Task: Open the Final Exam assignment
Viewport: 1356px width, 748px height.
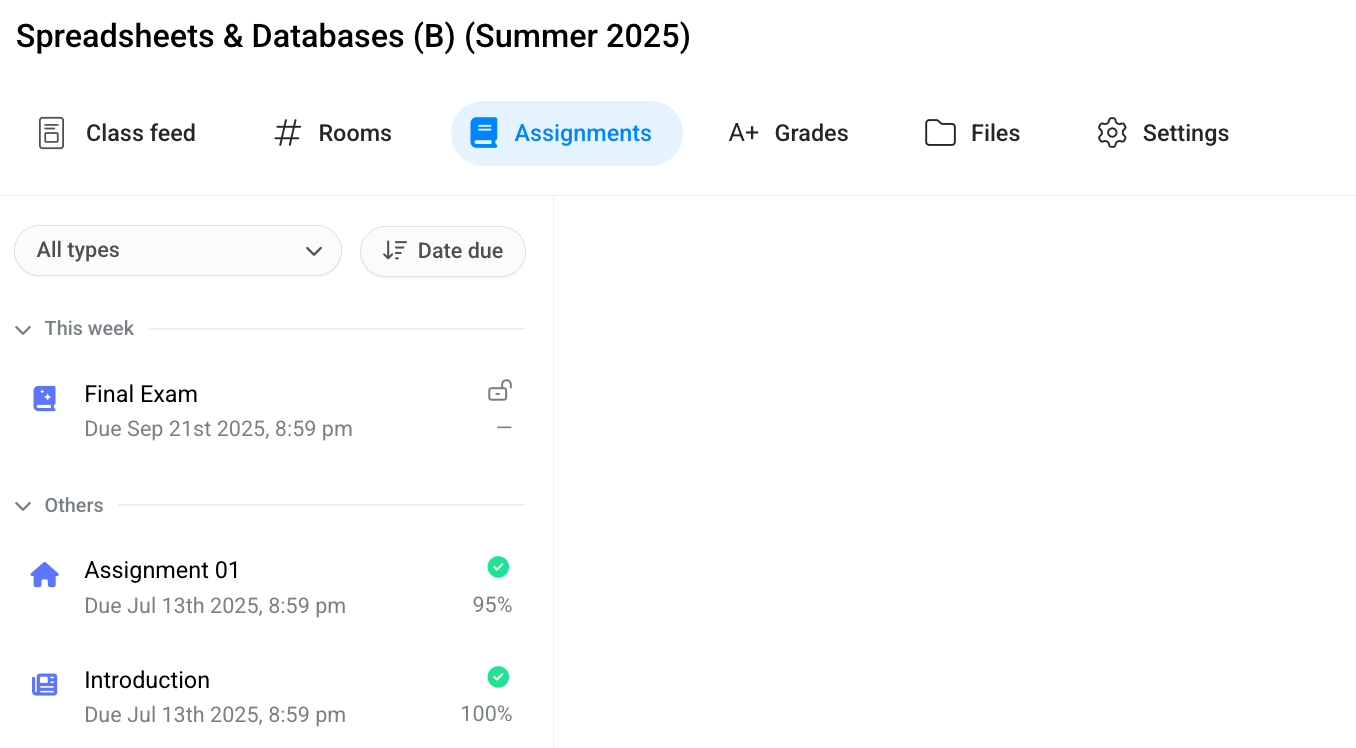Action: pyautogui.click(x=141, y=394)
